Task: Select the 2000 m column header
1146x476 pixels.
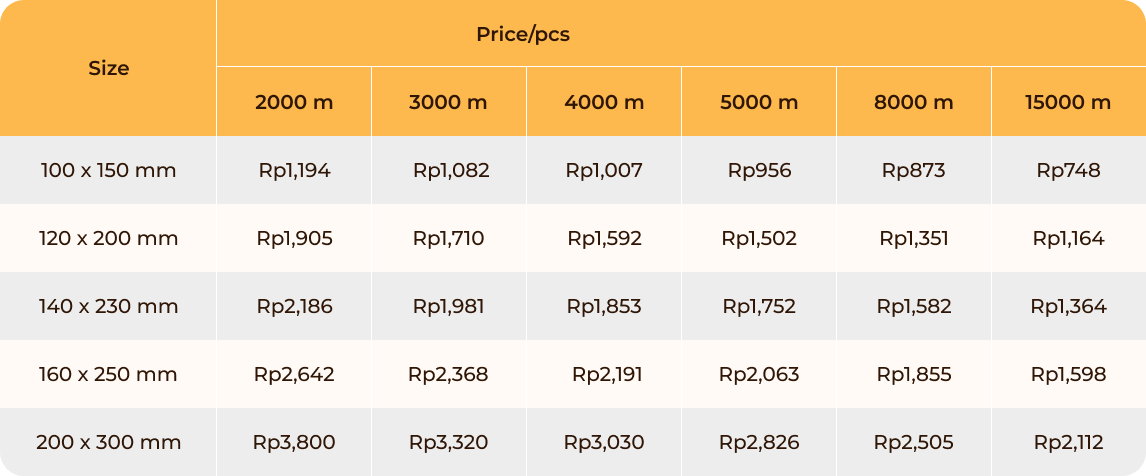Action: coord(294,102)
